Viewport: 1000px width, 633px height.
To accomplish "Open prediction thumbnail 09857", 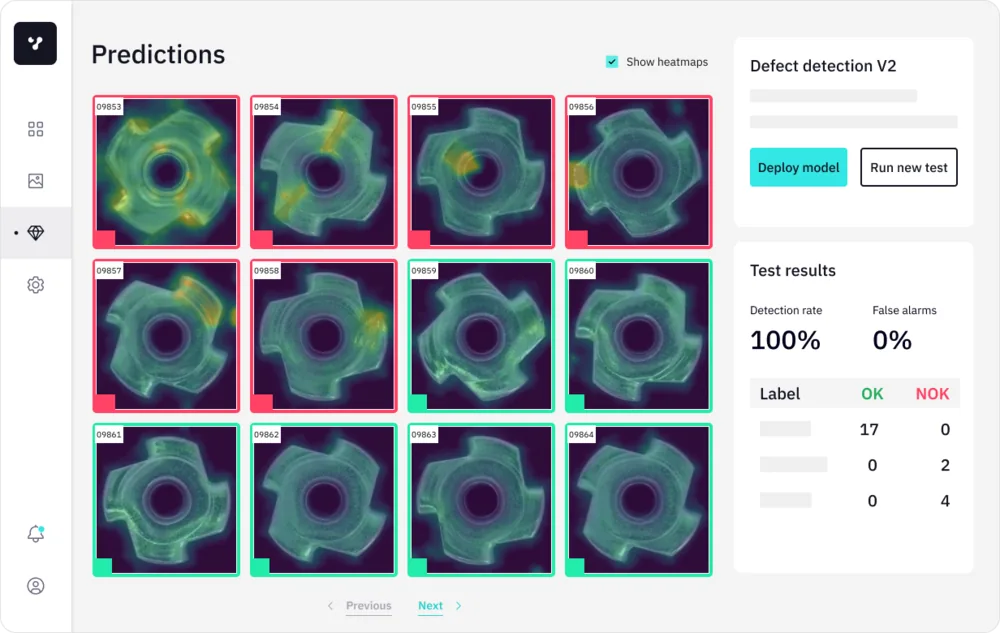I will tap(166, 336).
